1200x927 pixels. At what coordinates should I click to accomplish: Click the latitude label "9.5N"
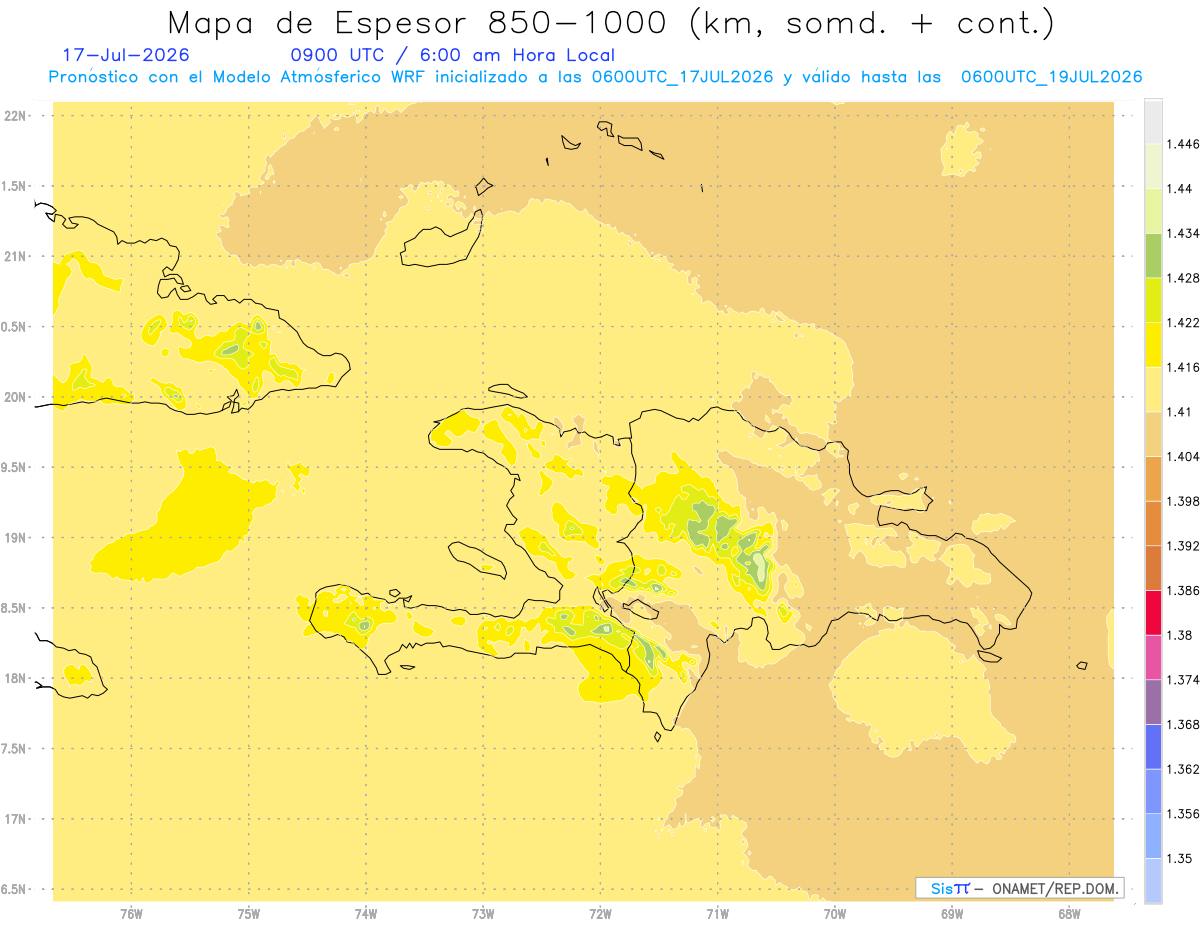(x=15, y=467)
